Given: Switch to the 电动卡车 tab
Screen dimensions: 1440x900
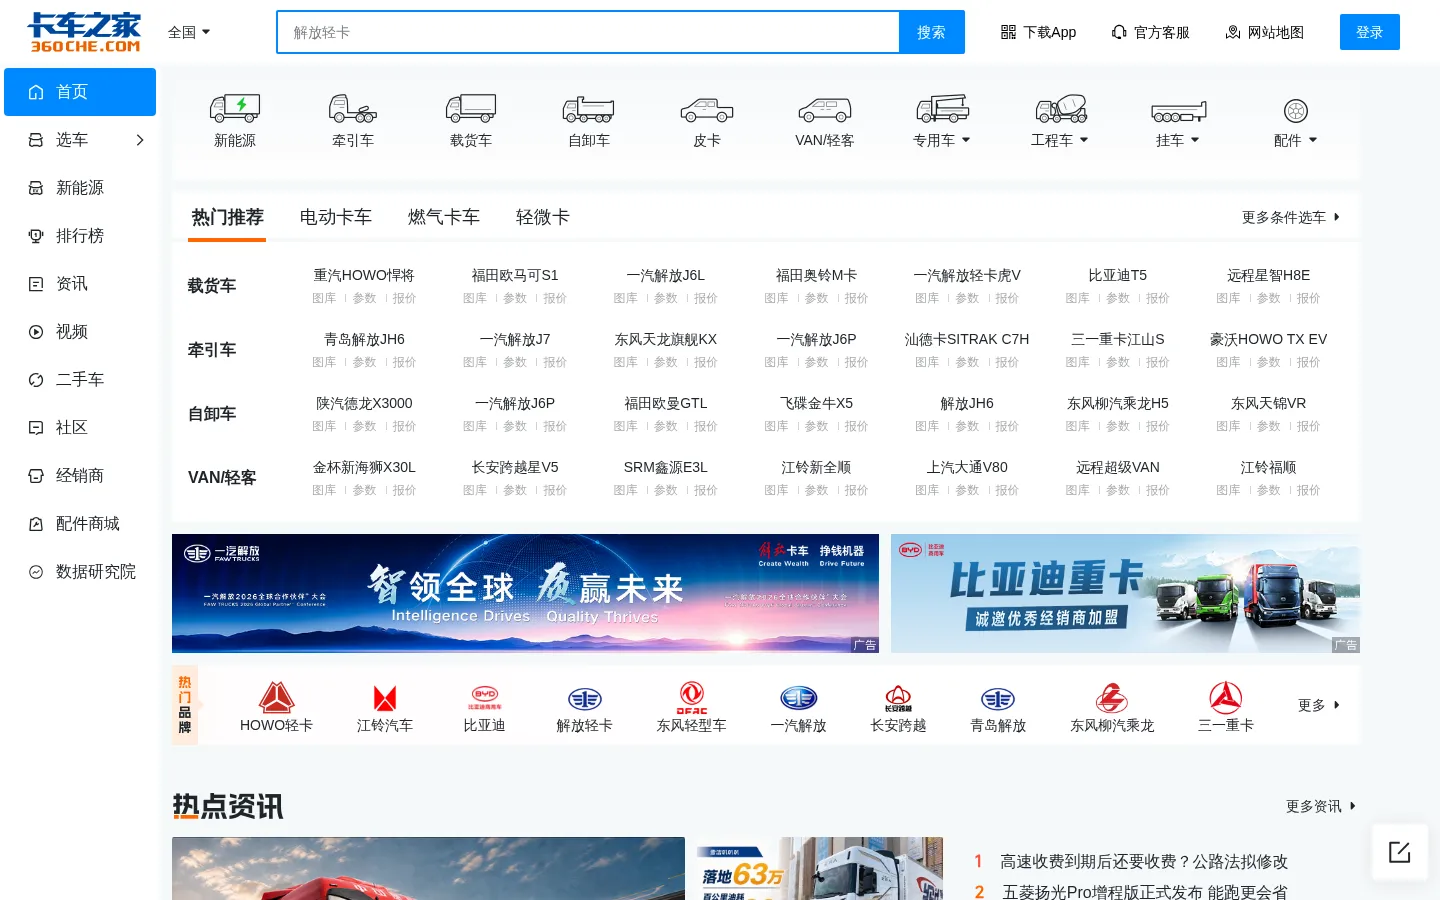Looking at the screenshot, I should click(x=336, y=217).
